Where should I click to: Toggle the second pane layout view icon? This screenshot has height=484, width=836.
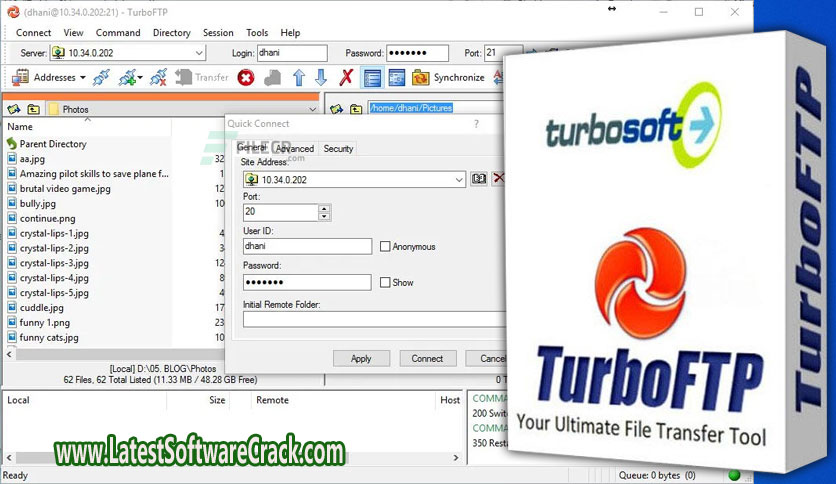tap(397, 78)
